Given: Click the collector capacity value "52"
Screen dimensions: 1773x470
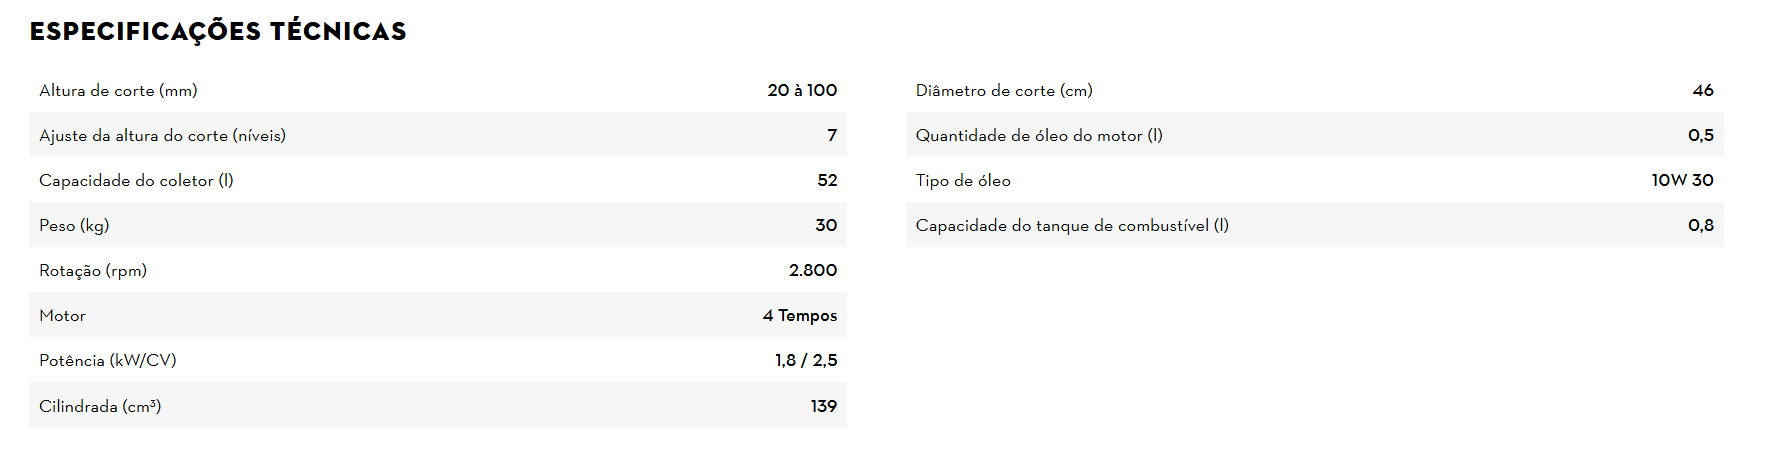Looking at the screenshot, I should (827, 180).
